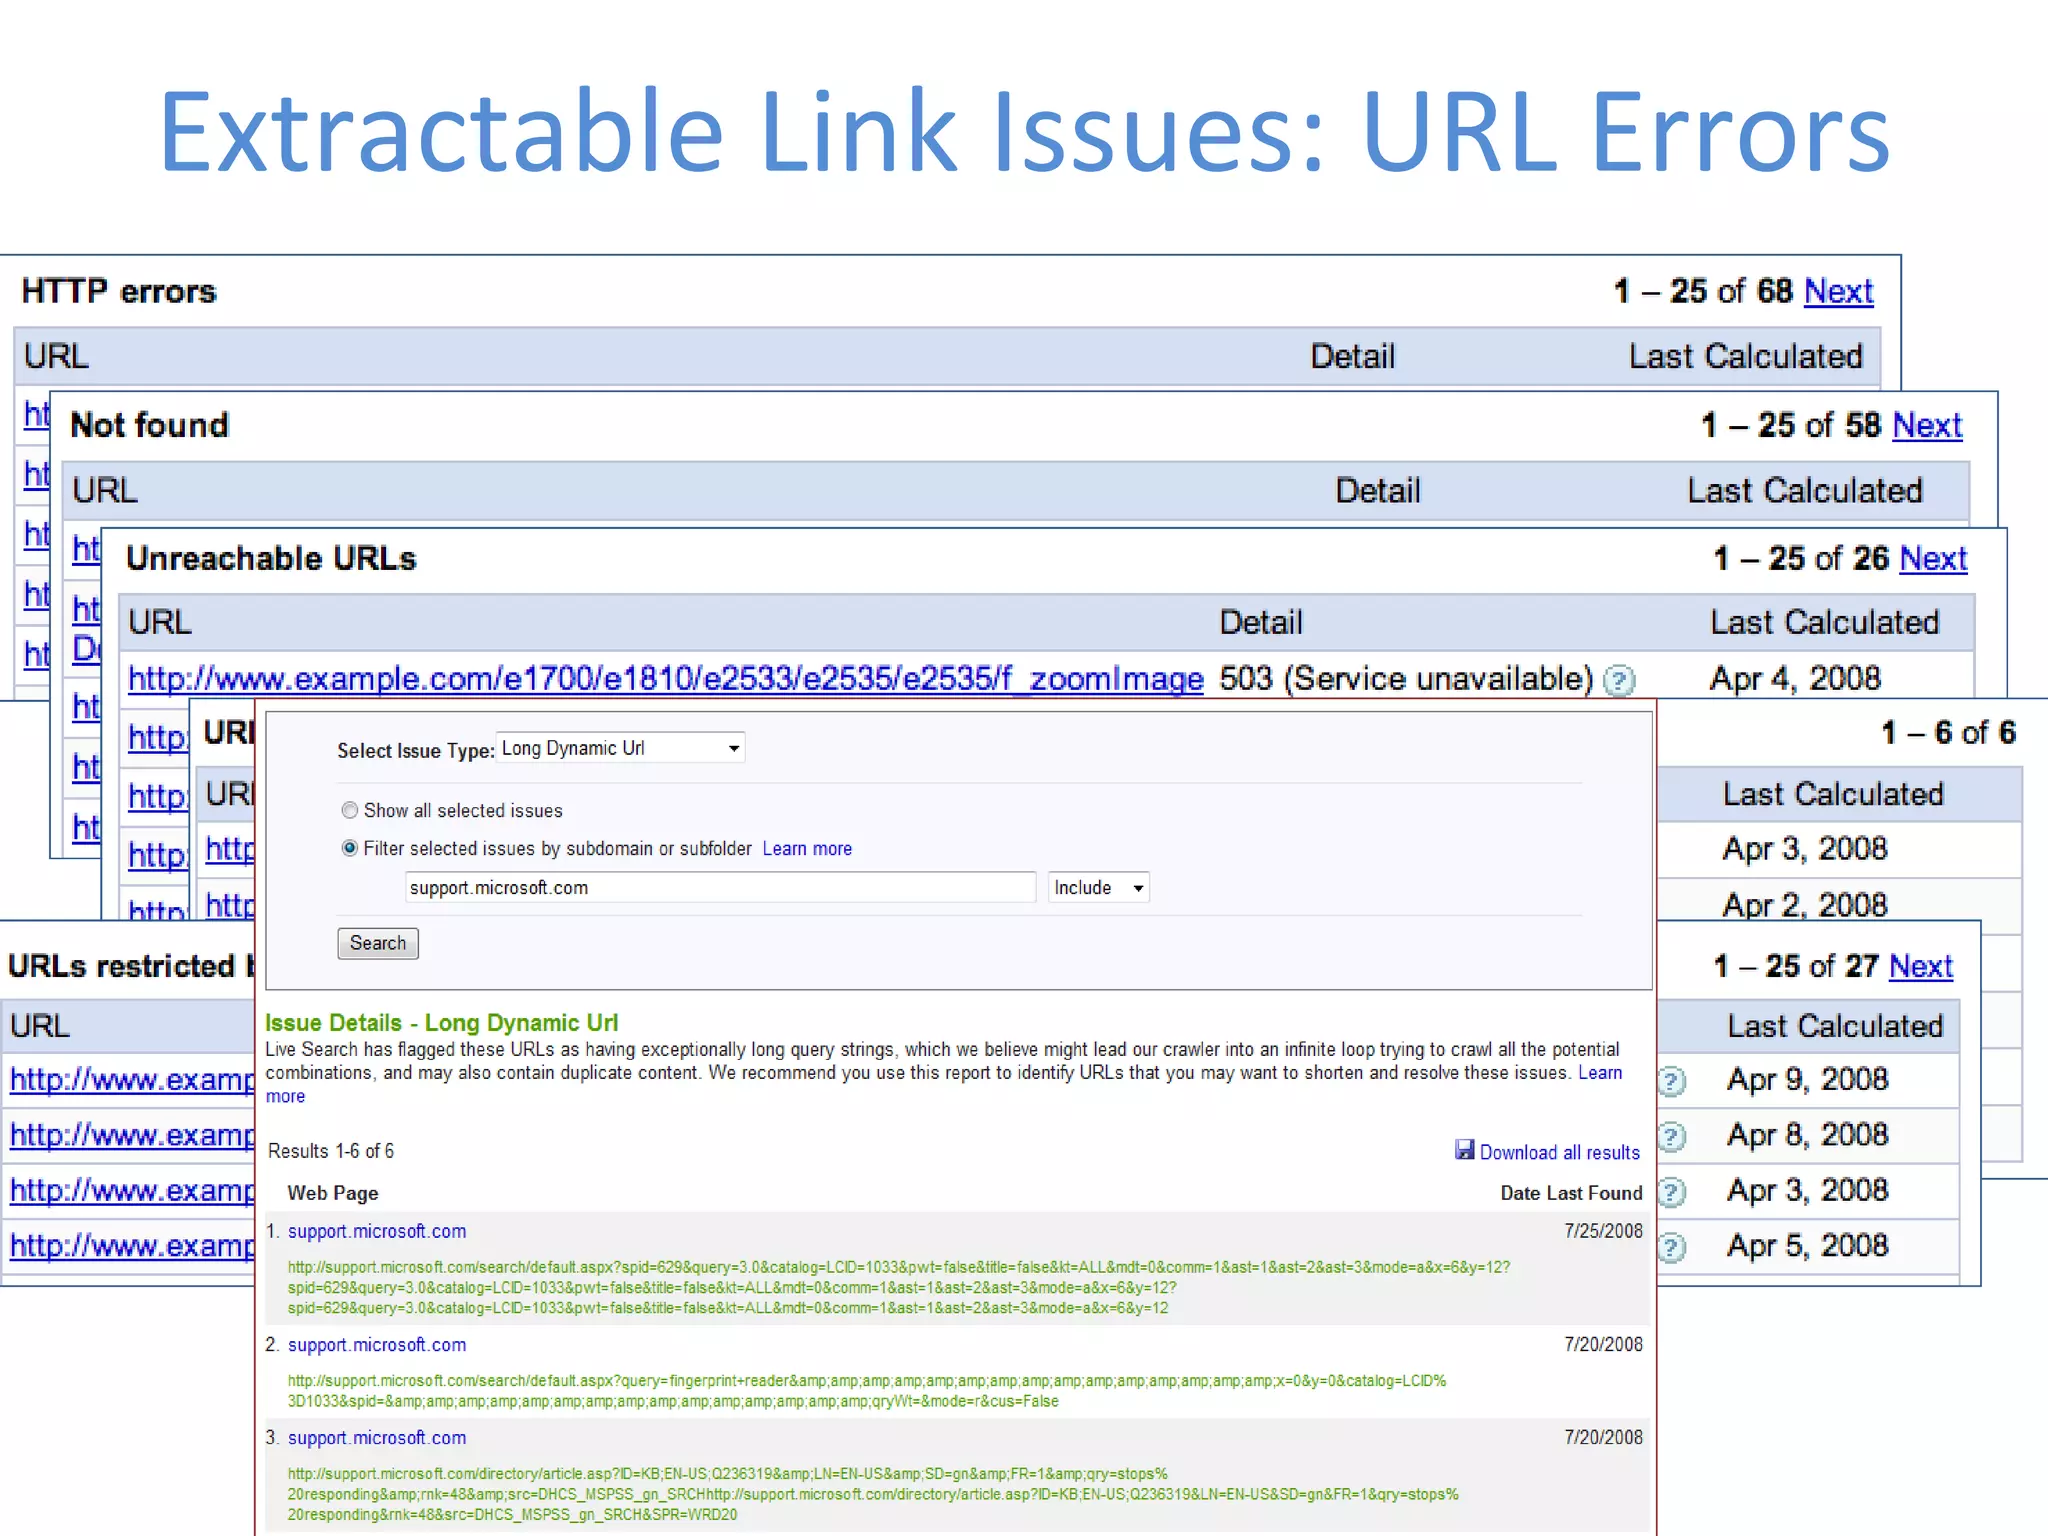Open the Include dropdown
The width and height of the screenshot is (2048, 1536).
pos(1098,888)
